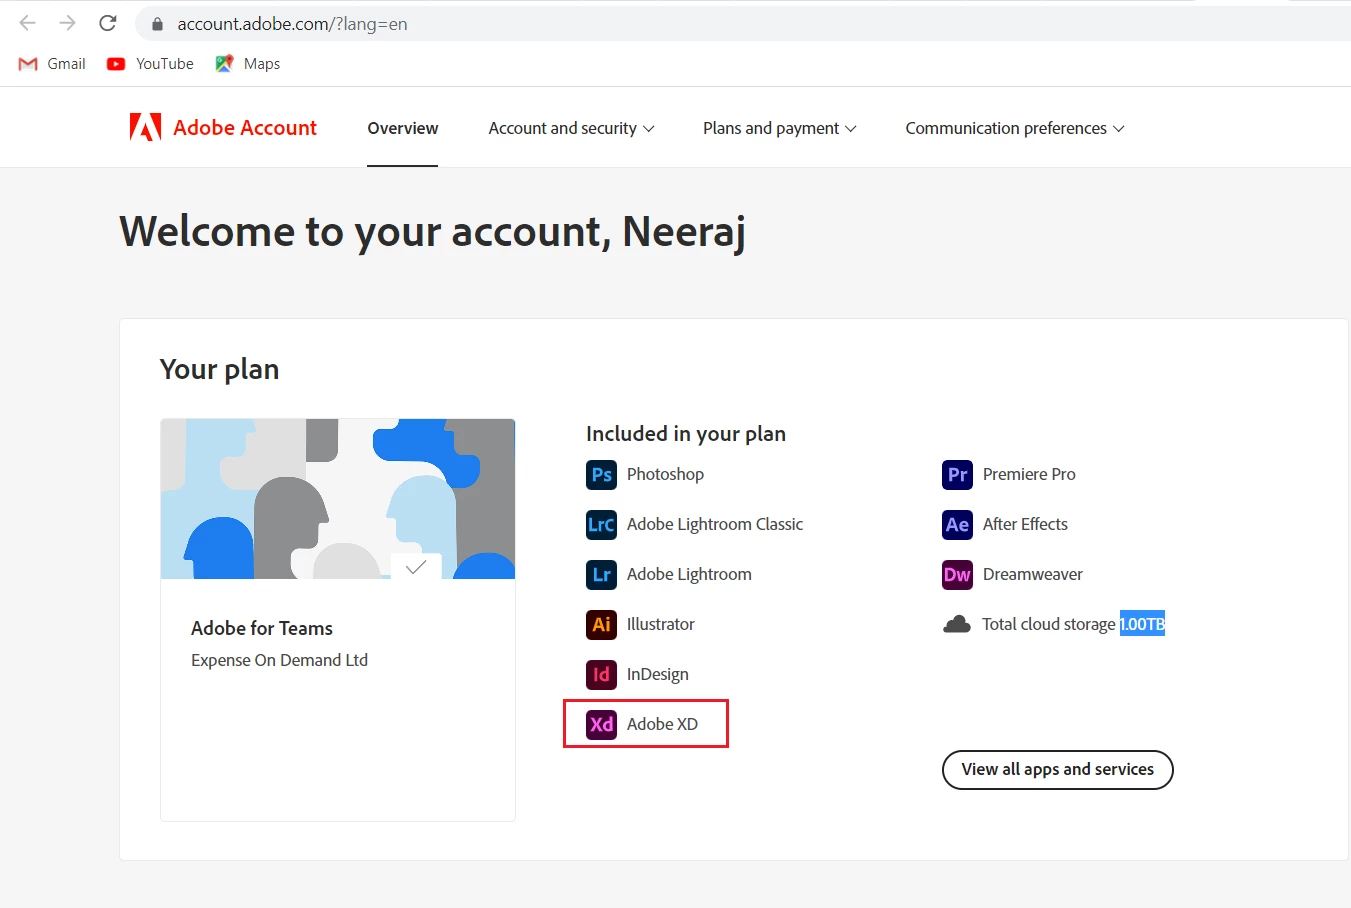1351x908 pixels.
Task: Click the checkmark badge on plan image
Action: coord(416,566)
